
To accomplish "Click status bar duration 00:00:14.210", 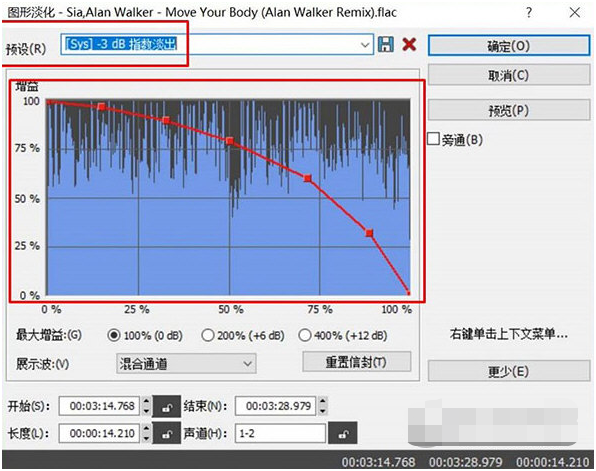I will click(x=553, y=463).
